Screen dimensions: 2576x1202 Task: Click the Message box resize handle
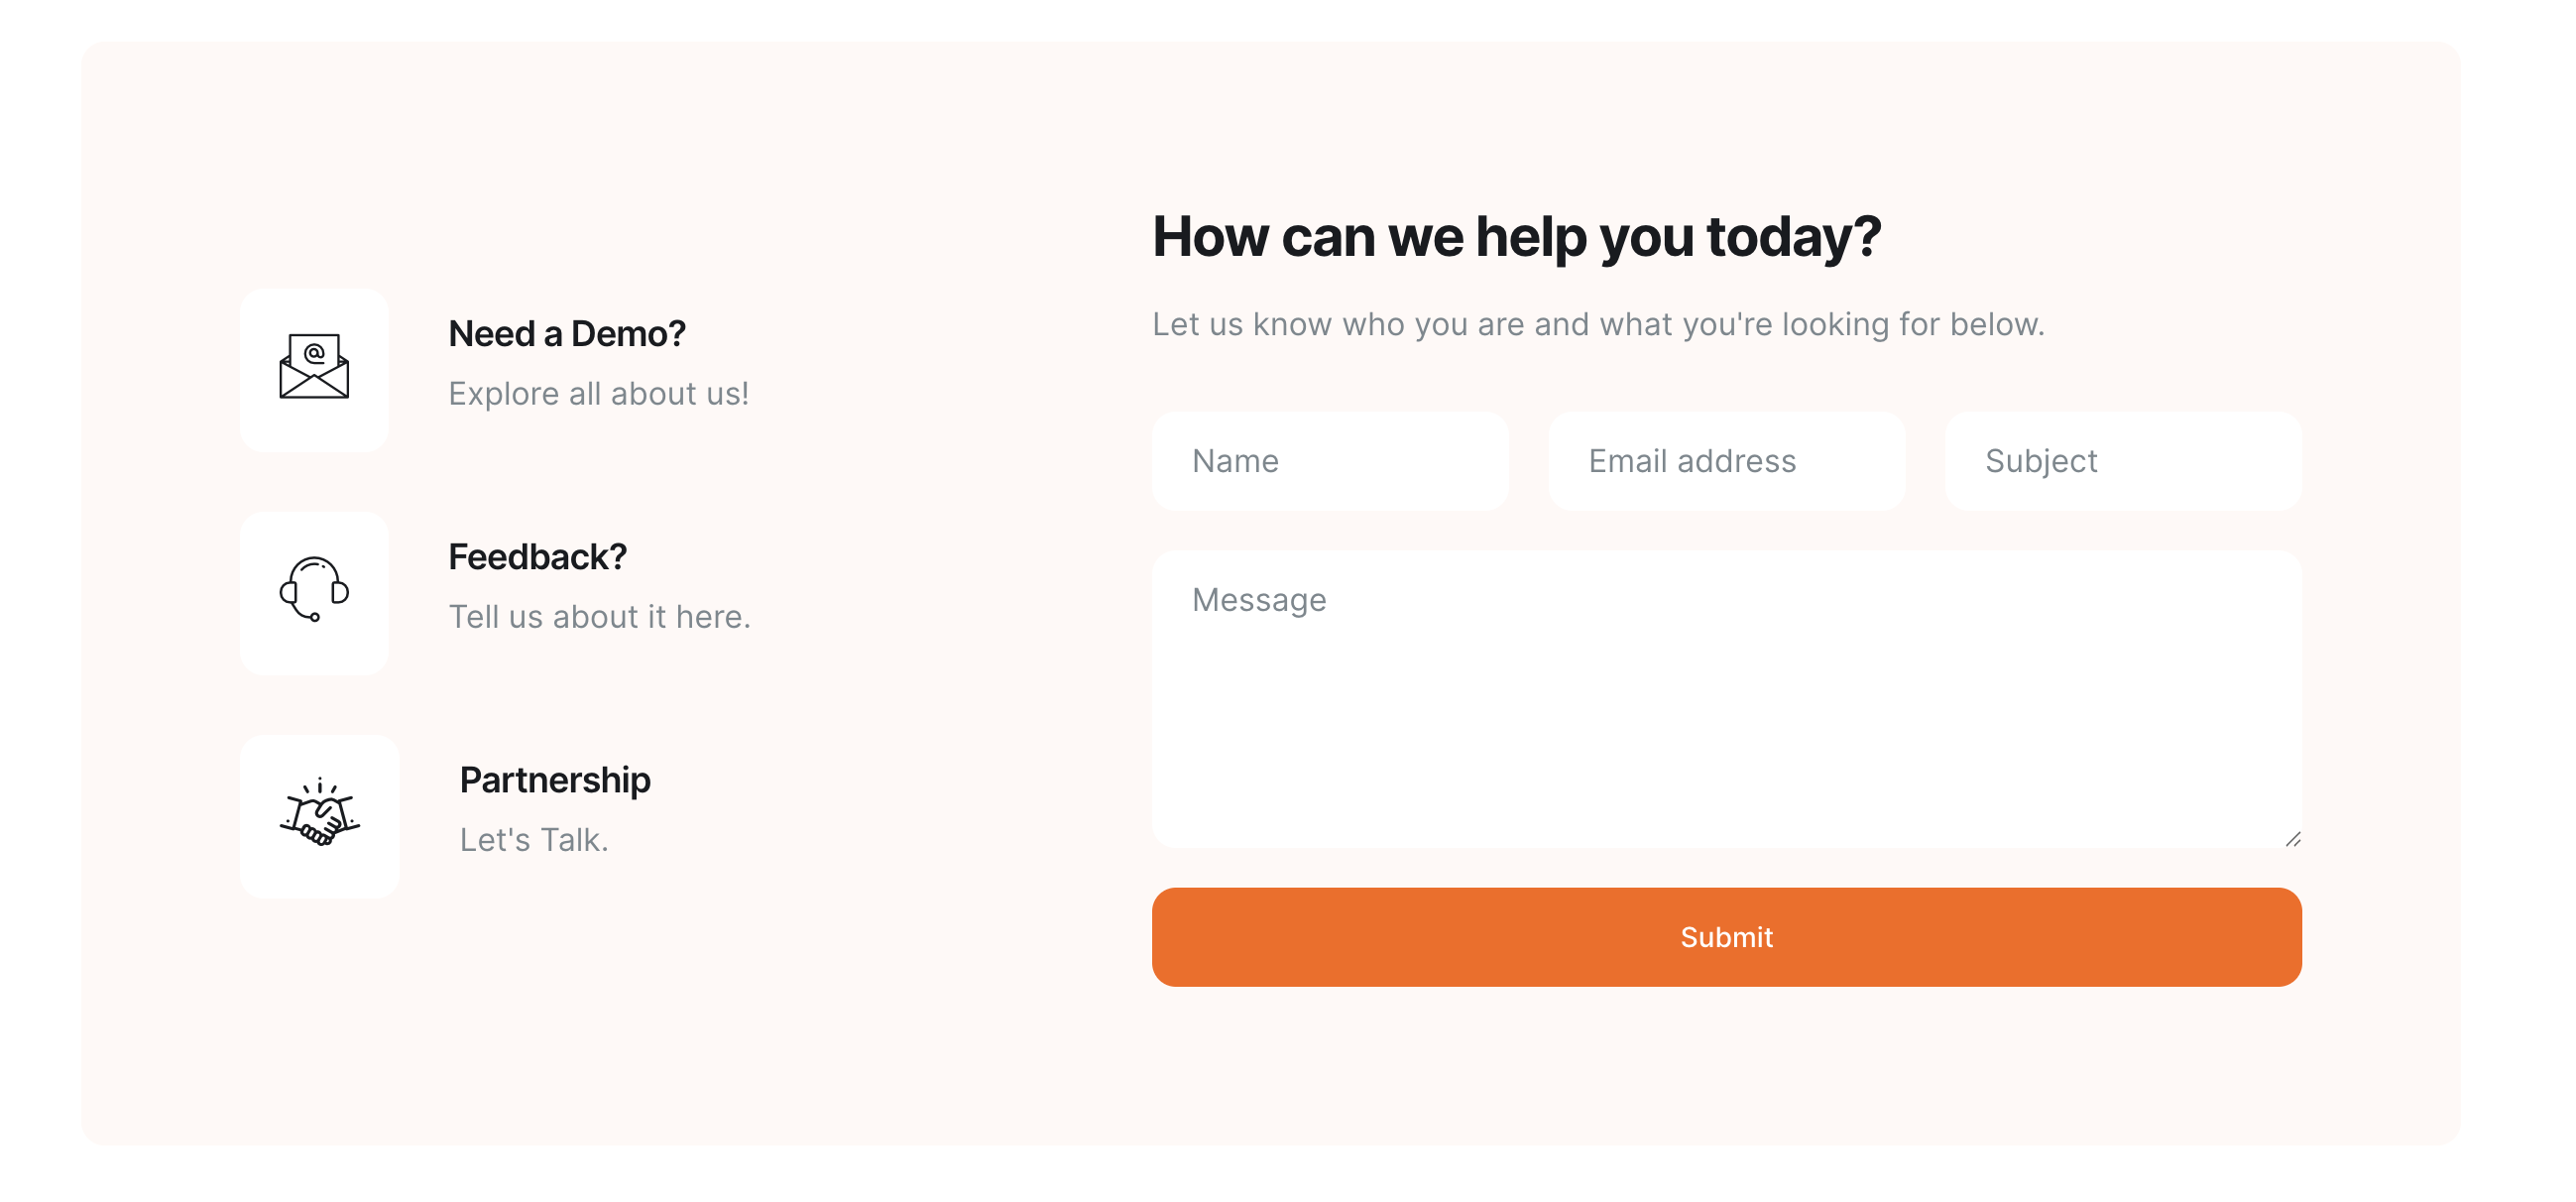[x=2293, y=839]
